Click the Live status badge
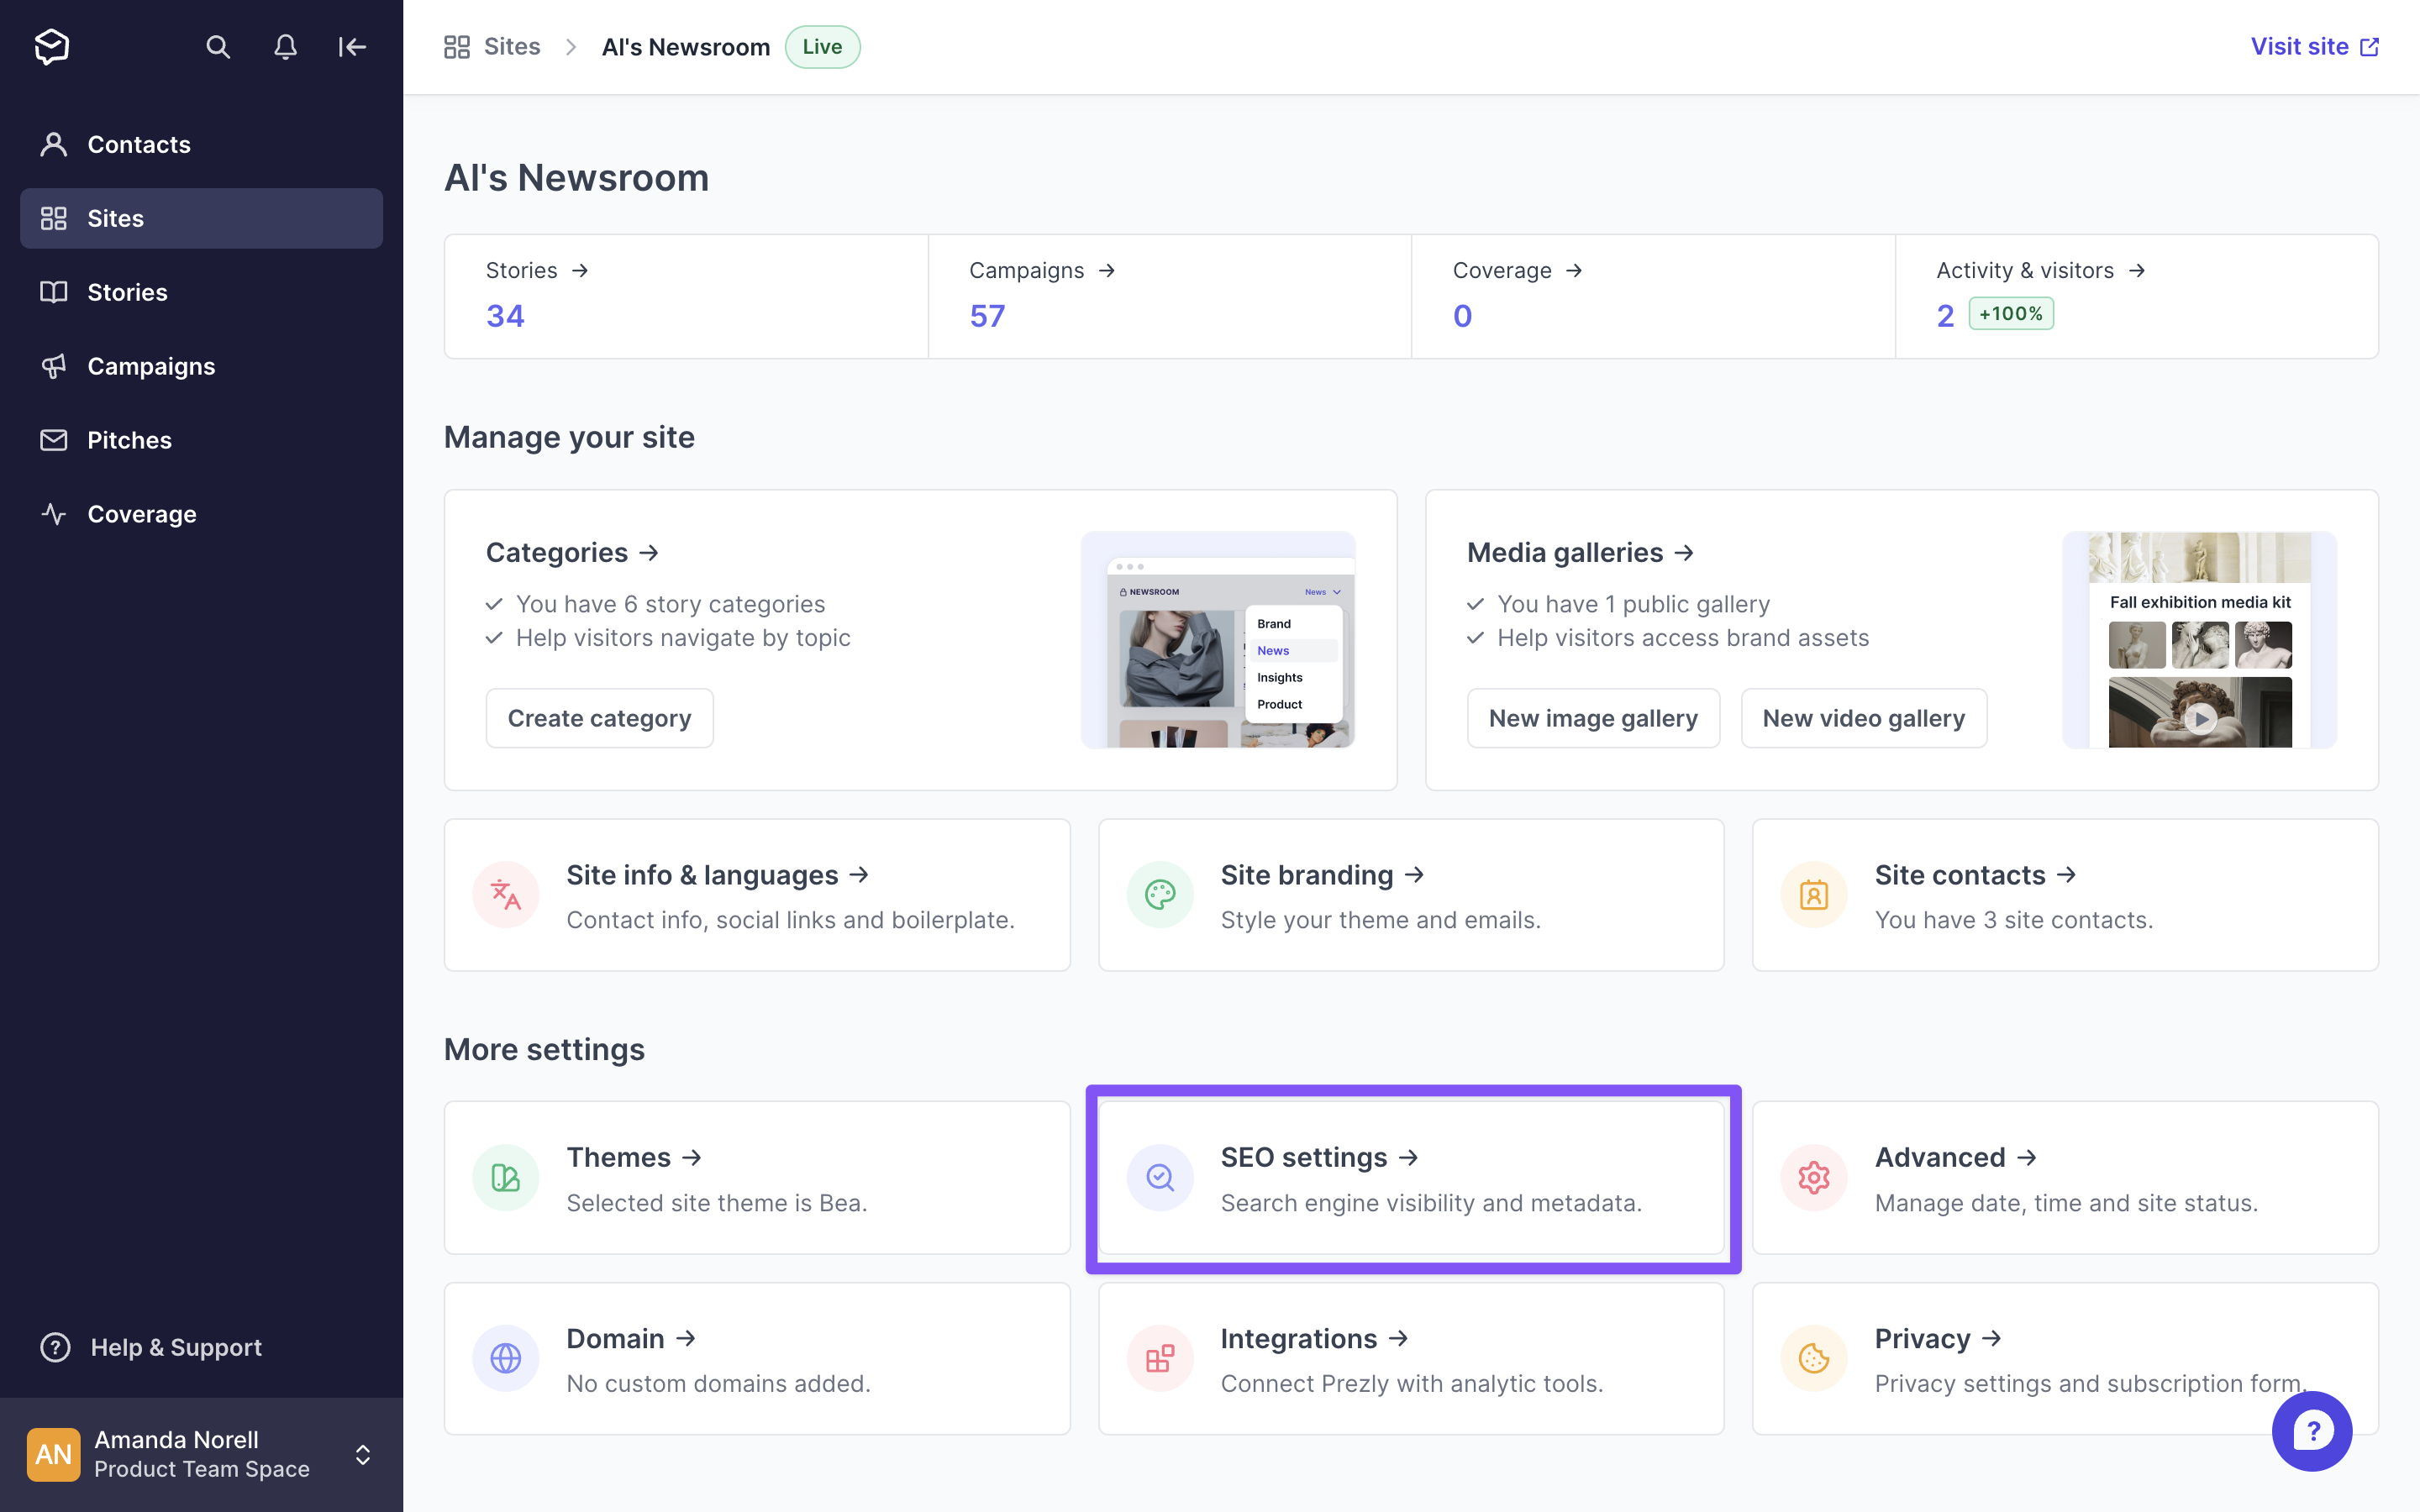 pos(822,47)
